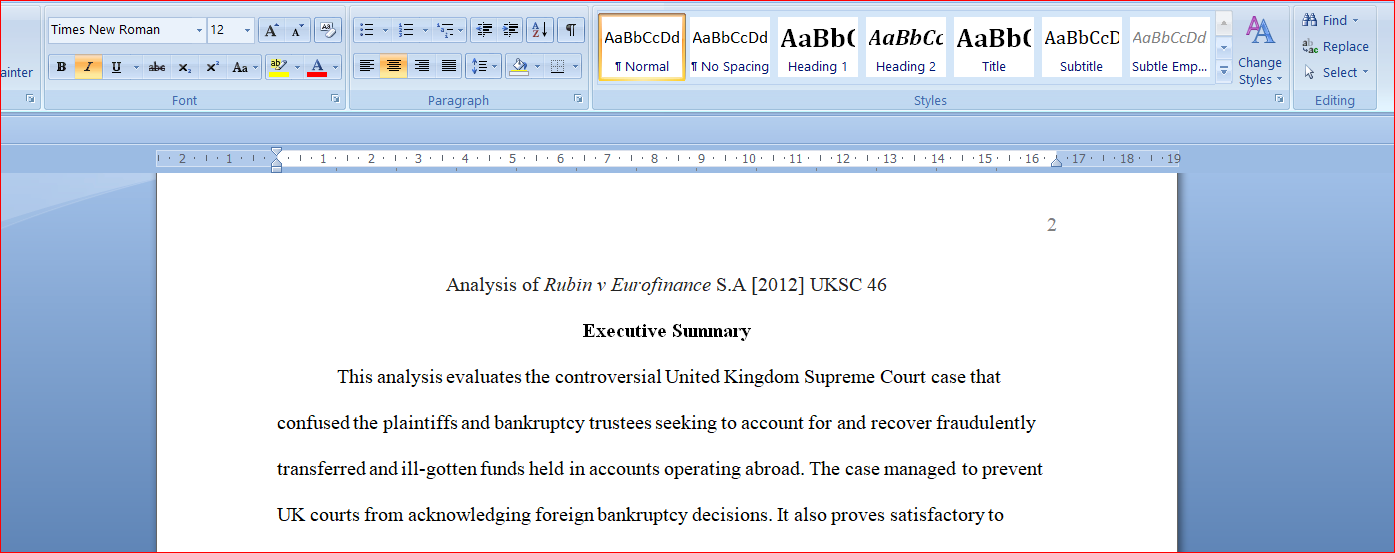Click the Executive Summary heading
Screen dimensions: 1395x553
pyautogui.click(x=667, y=331)
